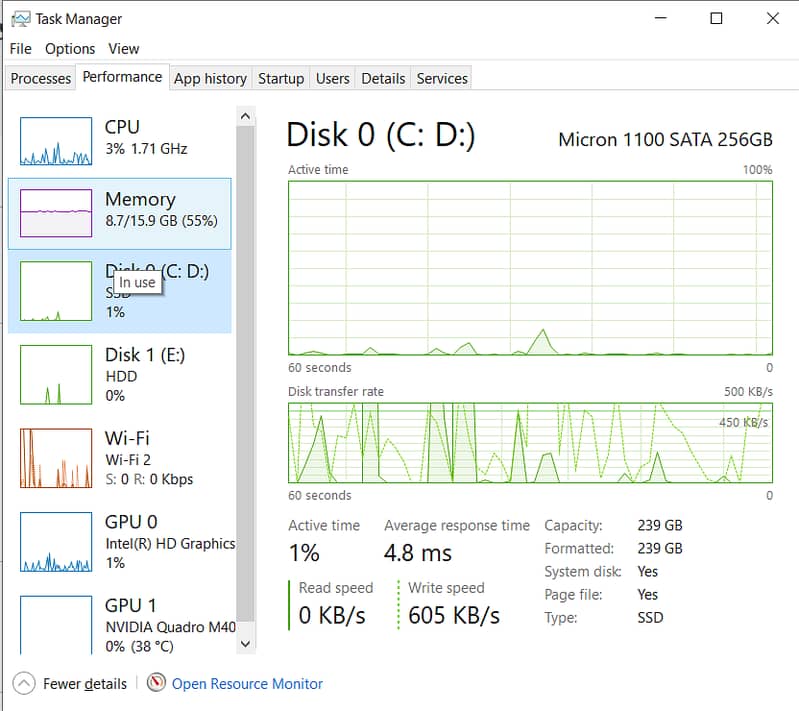Open the File menu

[21, 48]
